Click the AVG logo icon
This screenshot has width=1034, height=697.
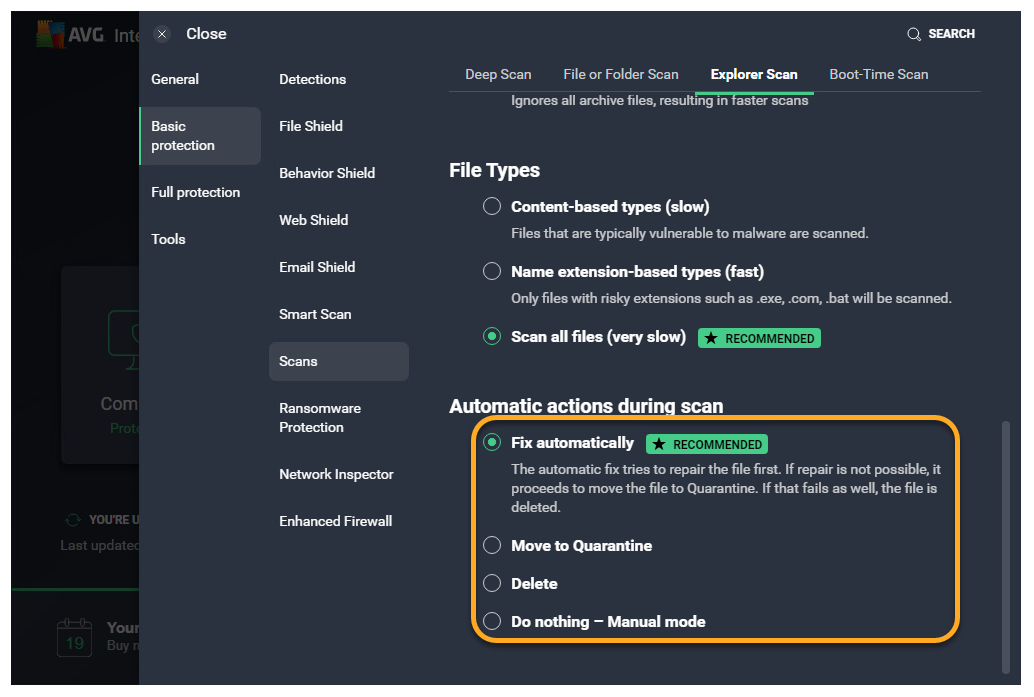click(x=50, y=35)
